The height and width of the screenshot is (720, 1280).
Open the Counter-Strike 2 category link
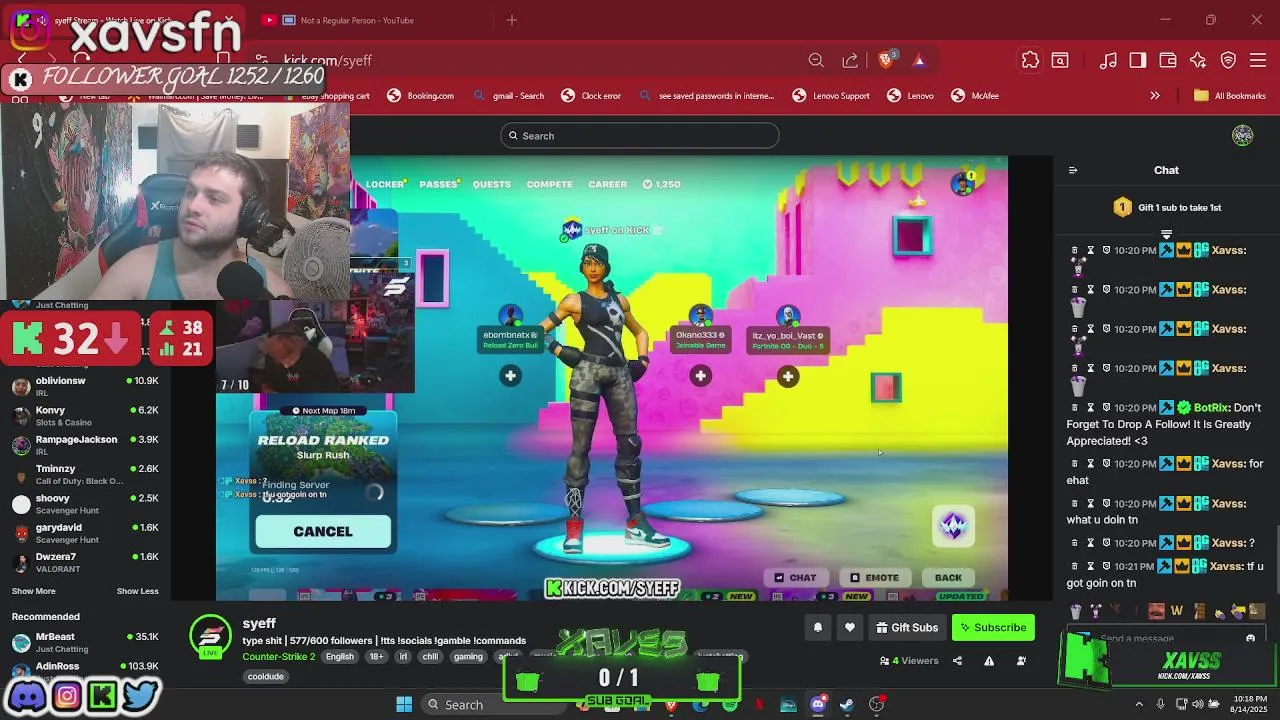click(279, 657)
